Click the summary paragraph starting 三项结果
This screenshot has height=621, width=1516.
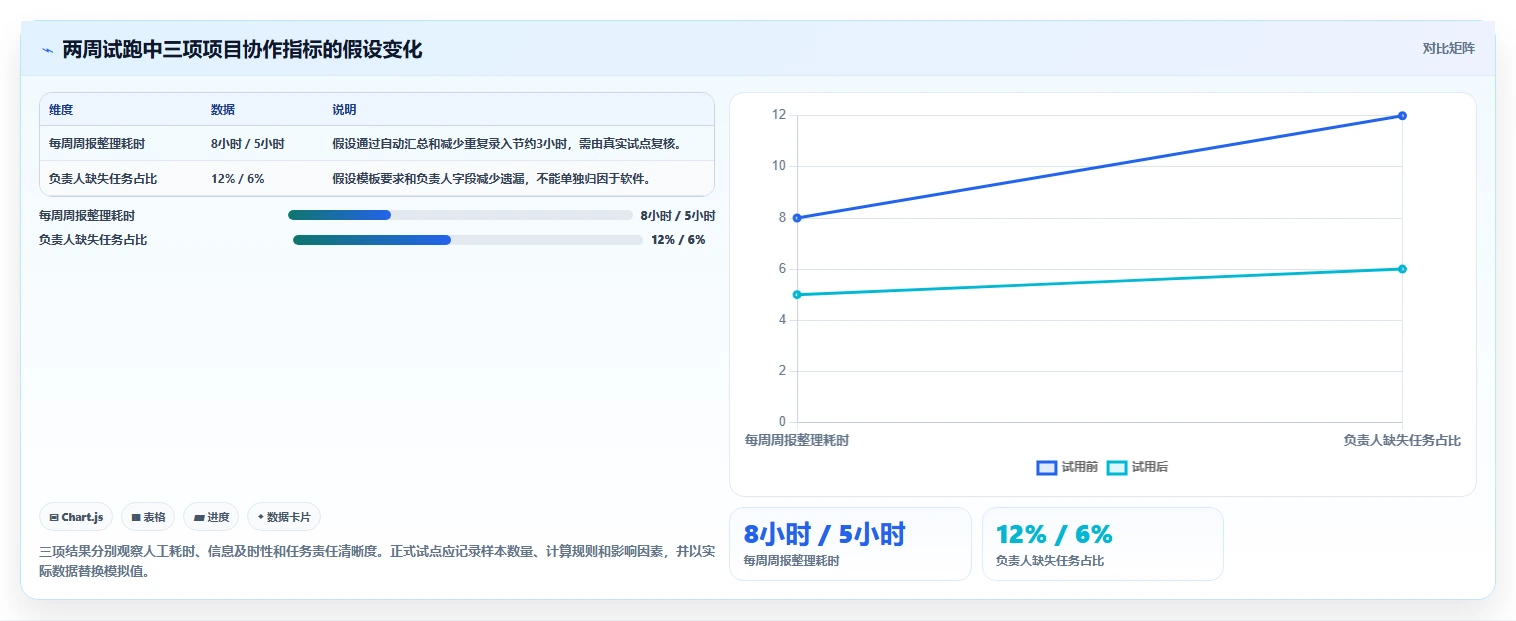(377, 561)
